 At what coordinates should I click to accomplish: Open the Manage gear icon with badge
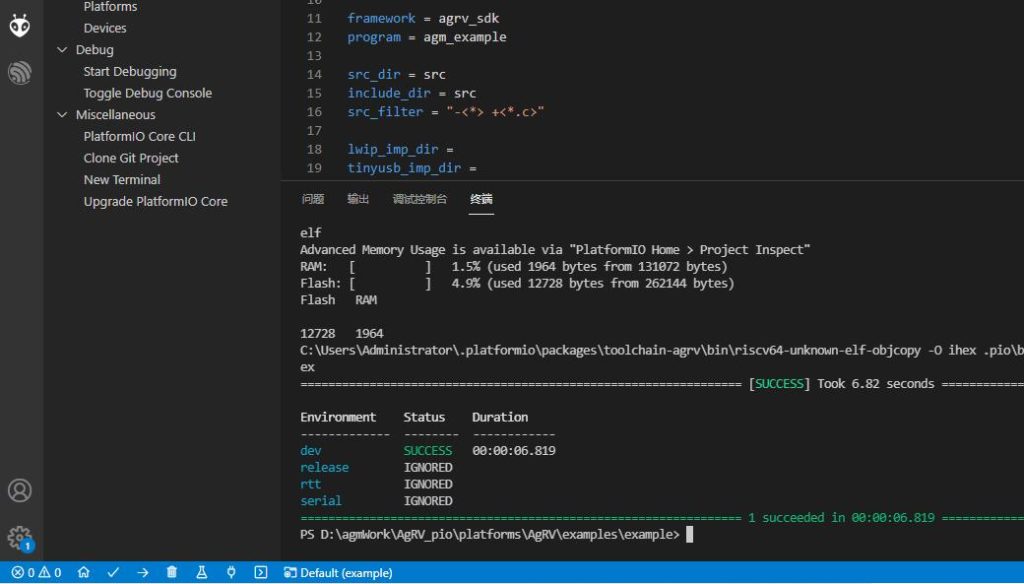(20, 538)
